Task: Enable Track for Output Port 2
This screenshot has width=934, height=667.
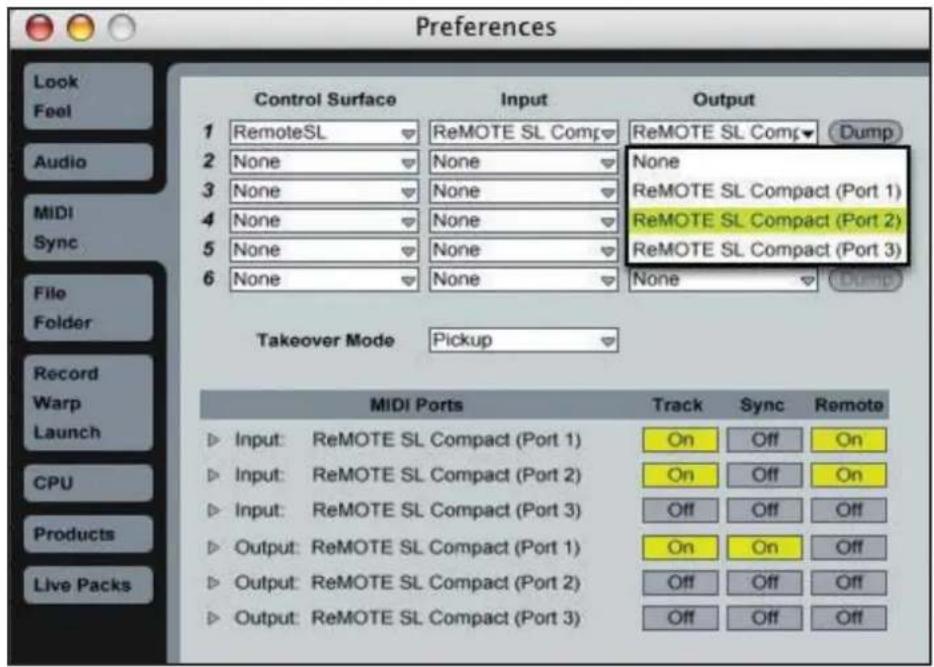Action: pos(680,582)
